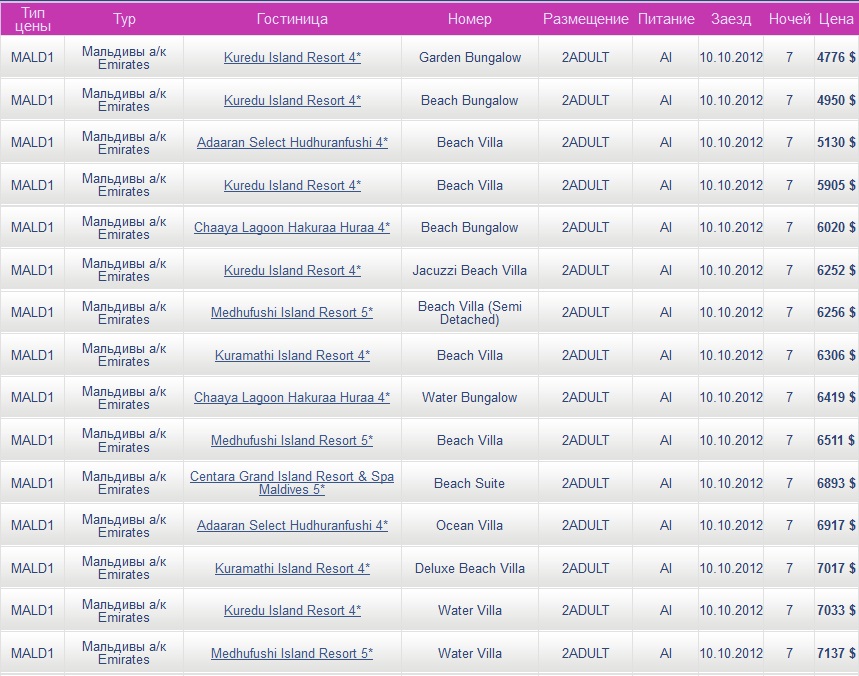Click the Номер column header
Image resolution: width=859 pixels, height=676 pixels.
(x=470, y=19)
